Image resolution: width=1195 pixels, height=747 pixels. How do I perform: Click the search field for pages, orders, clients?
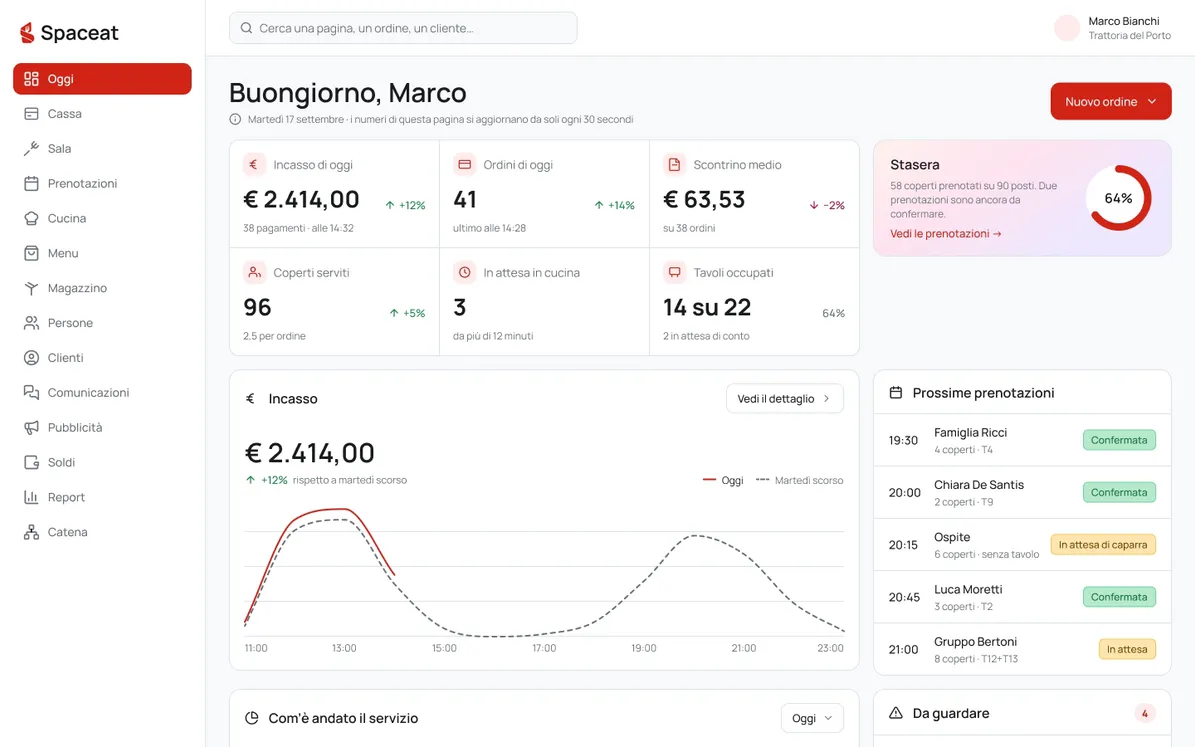tap(403, 28)
